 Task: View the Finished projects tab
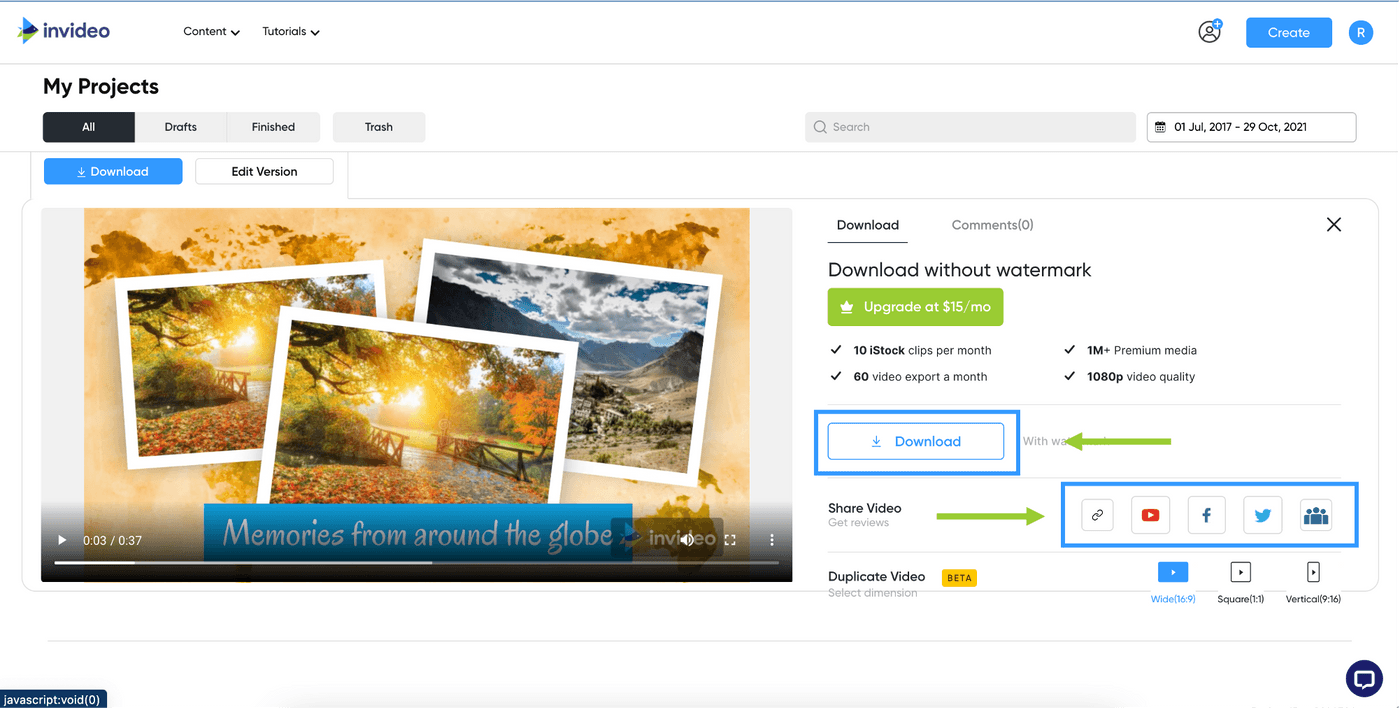(273, 127)
